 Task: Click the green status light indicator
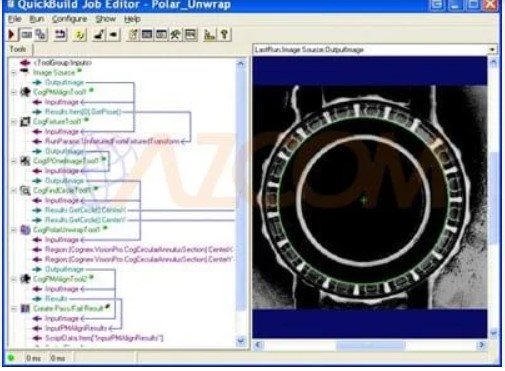11,358
